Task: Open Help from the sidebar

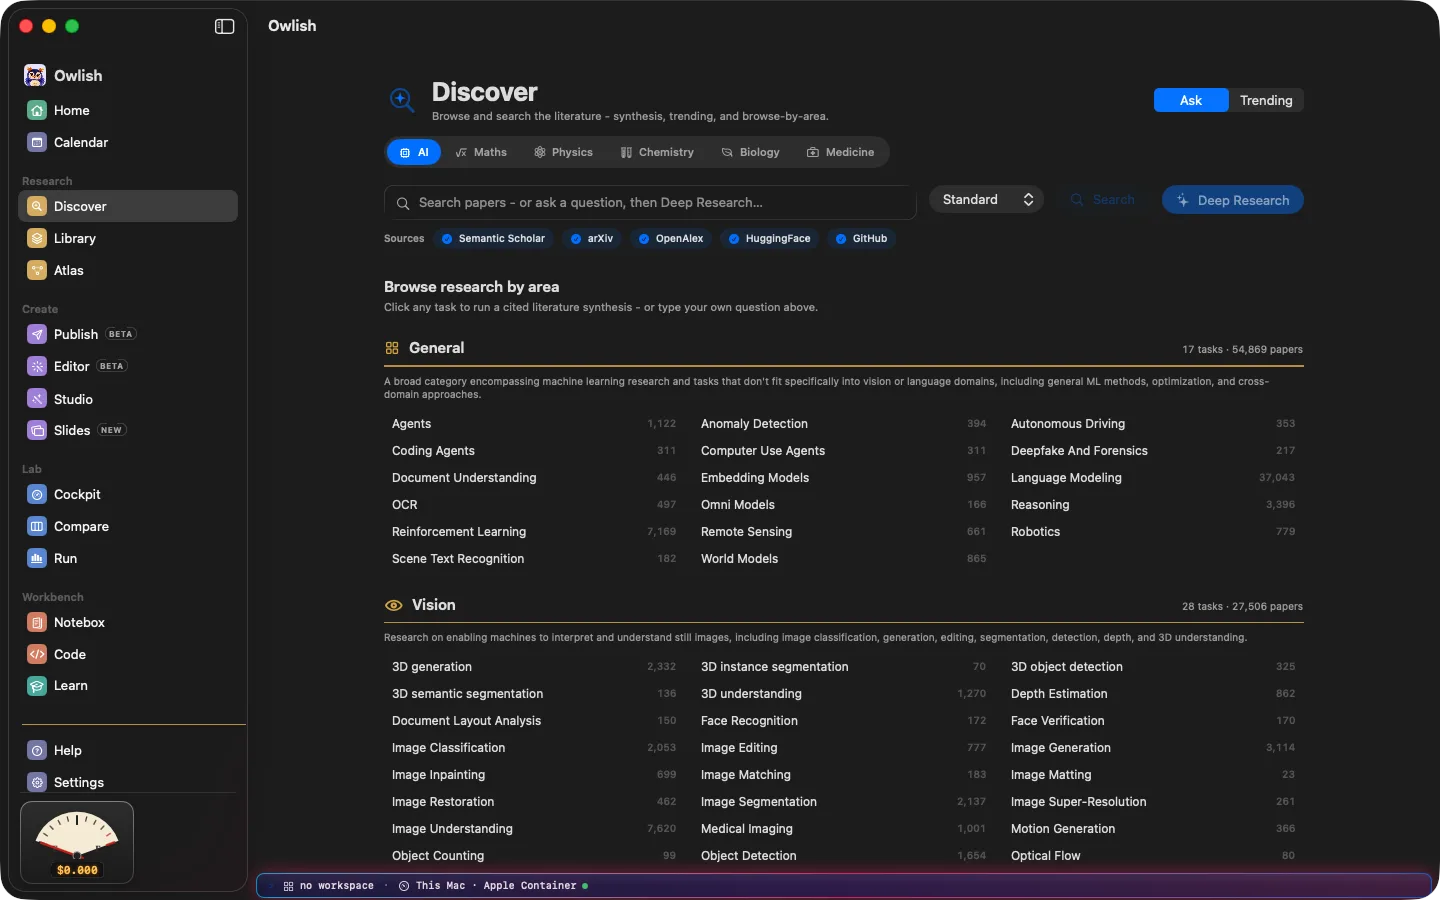Action: (x=128, y=750)
